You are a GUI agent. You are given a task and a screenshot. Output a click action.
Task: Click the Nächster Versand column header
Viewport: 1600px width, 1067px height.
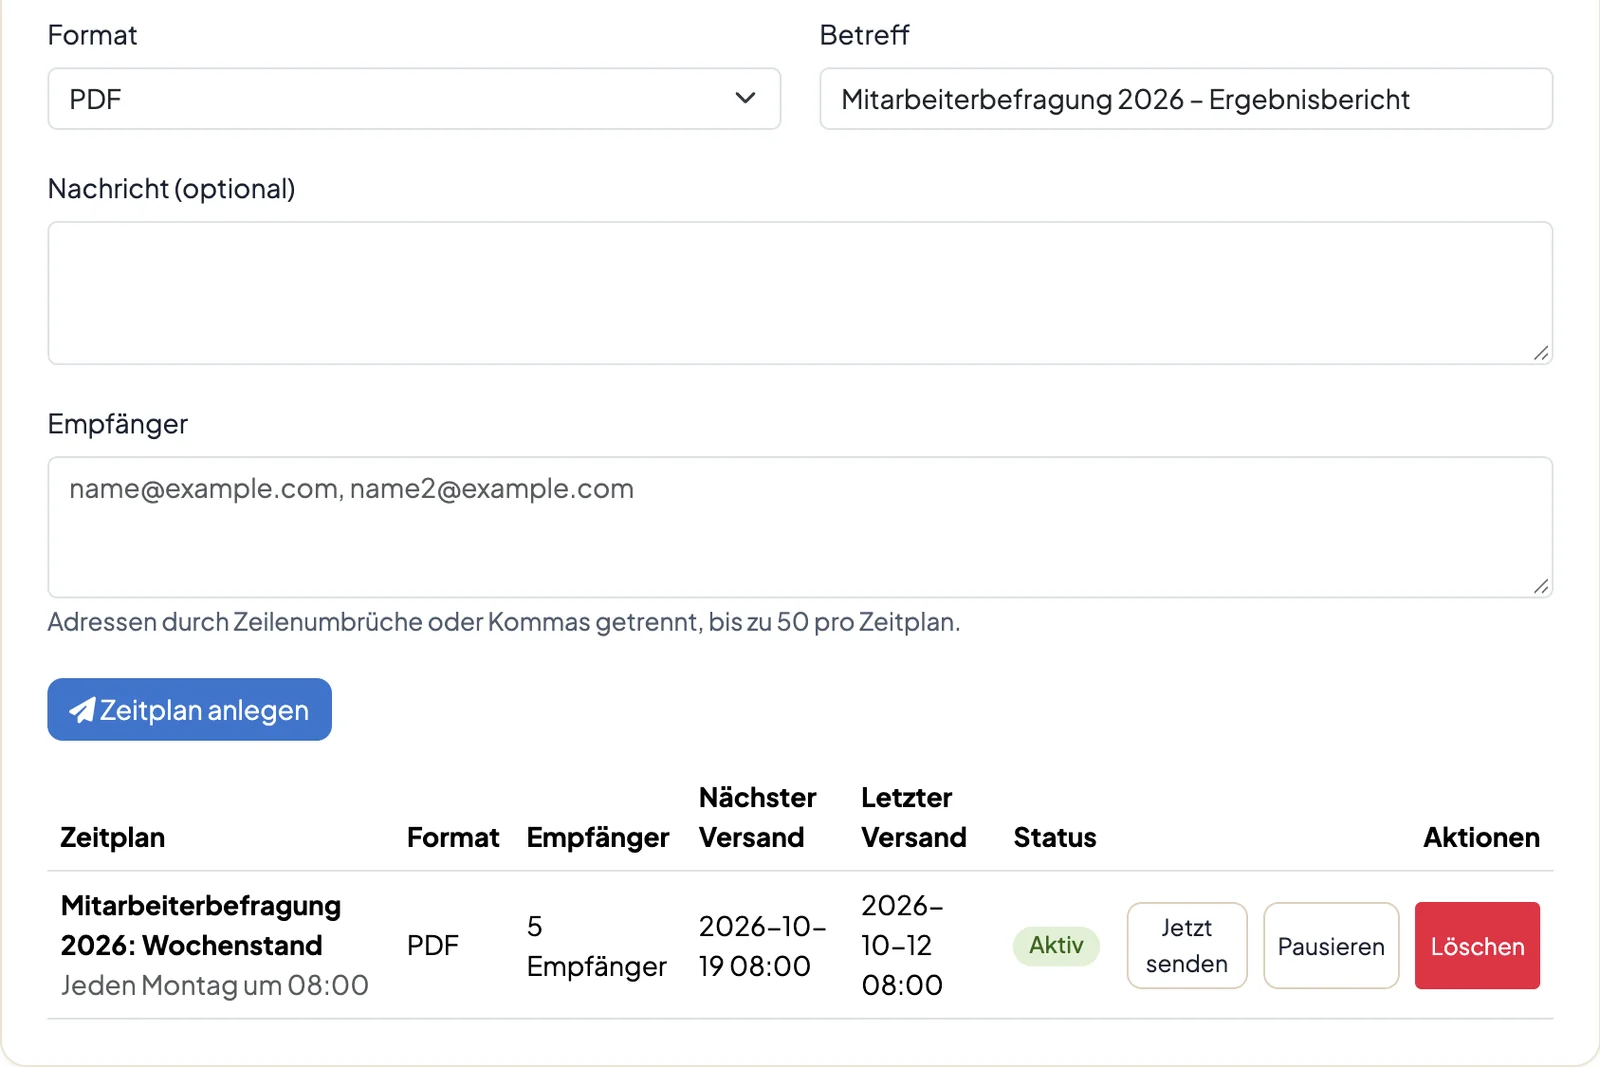758,818
